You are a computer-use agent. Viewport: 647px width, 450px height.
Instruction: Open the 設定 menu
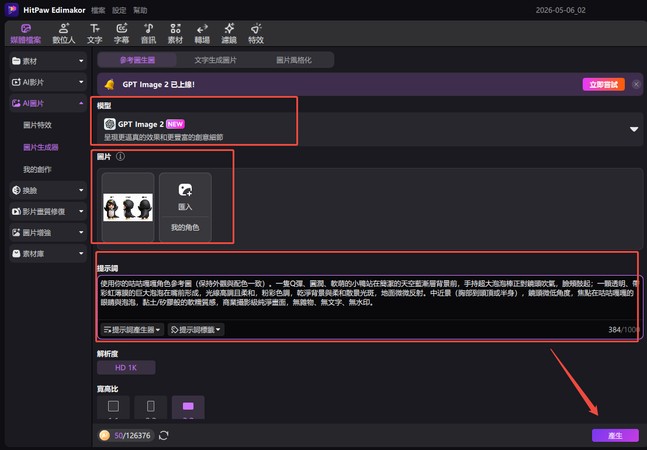119,10
